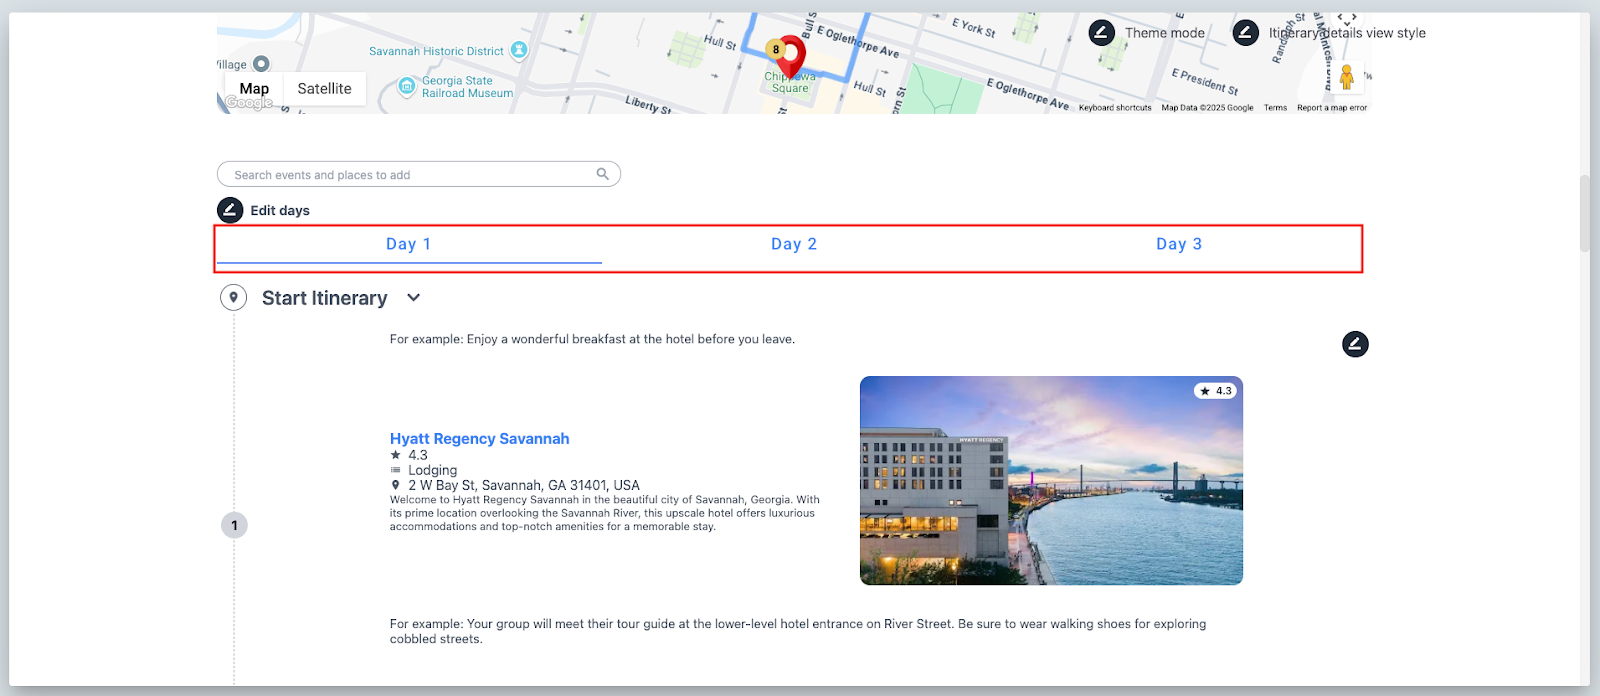Click the Lodging category text
Viewport: 1600px width, 696px height.
click(432, 470)
